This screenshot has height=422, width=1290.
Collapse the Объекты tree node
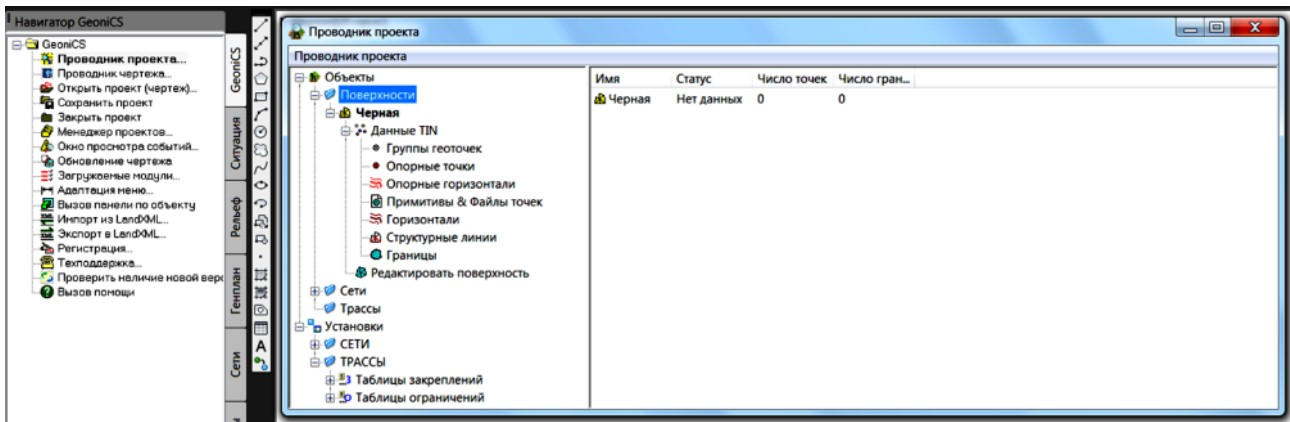[x=300, y=77]
